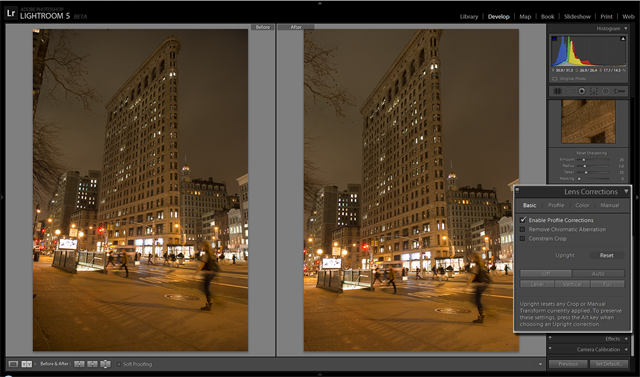This screenshot has height=377, width=640.
Task: Apply Vertical Upright correction
Action: point(572,284)
